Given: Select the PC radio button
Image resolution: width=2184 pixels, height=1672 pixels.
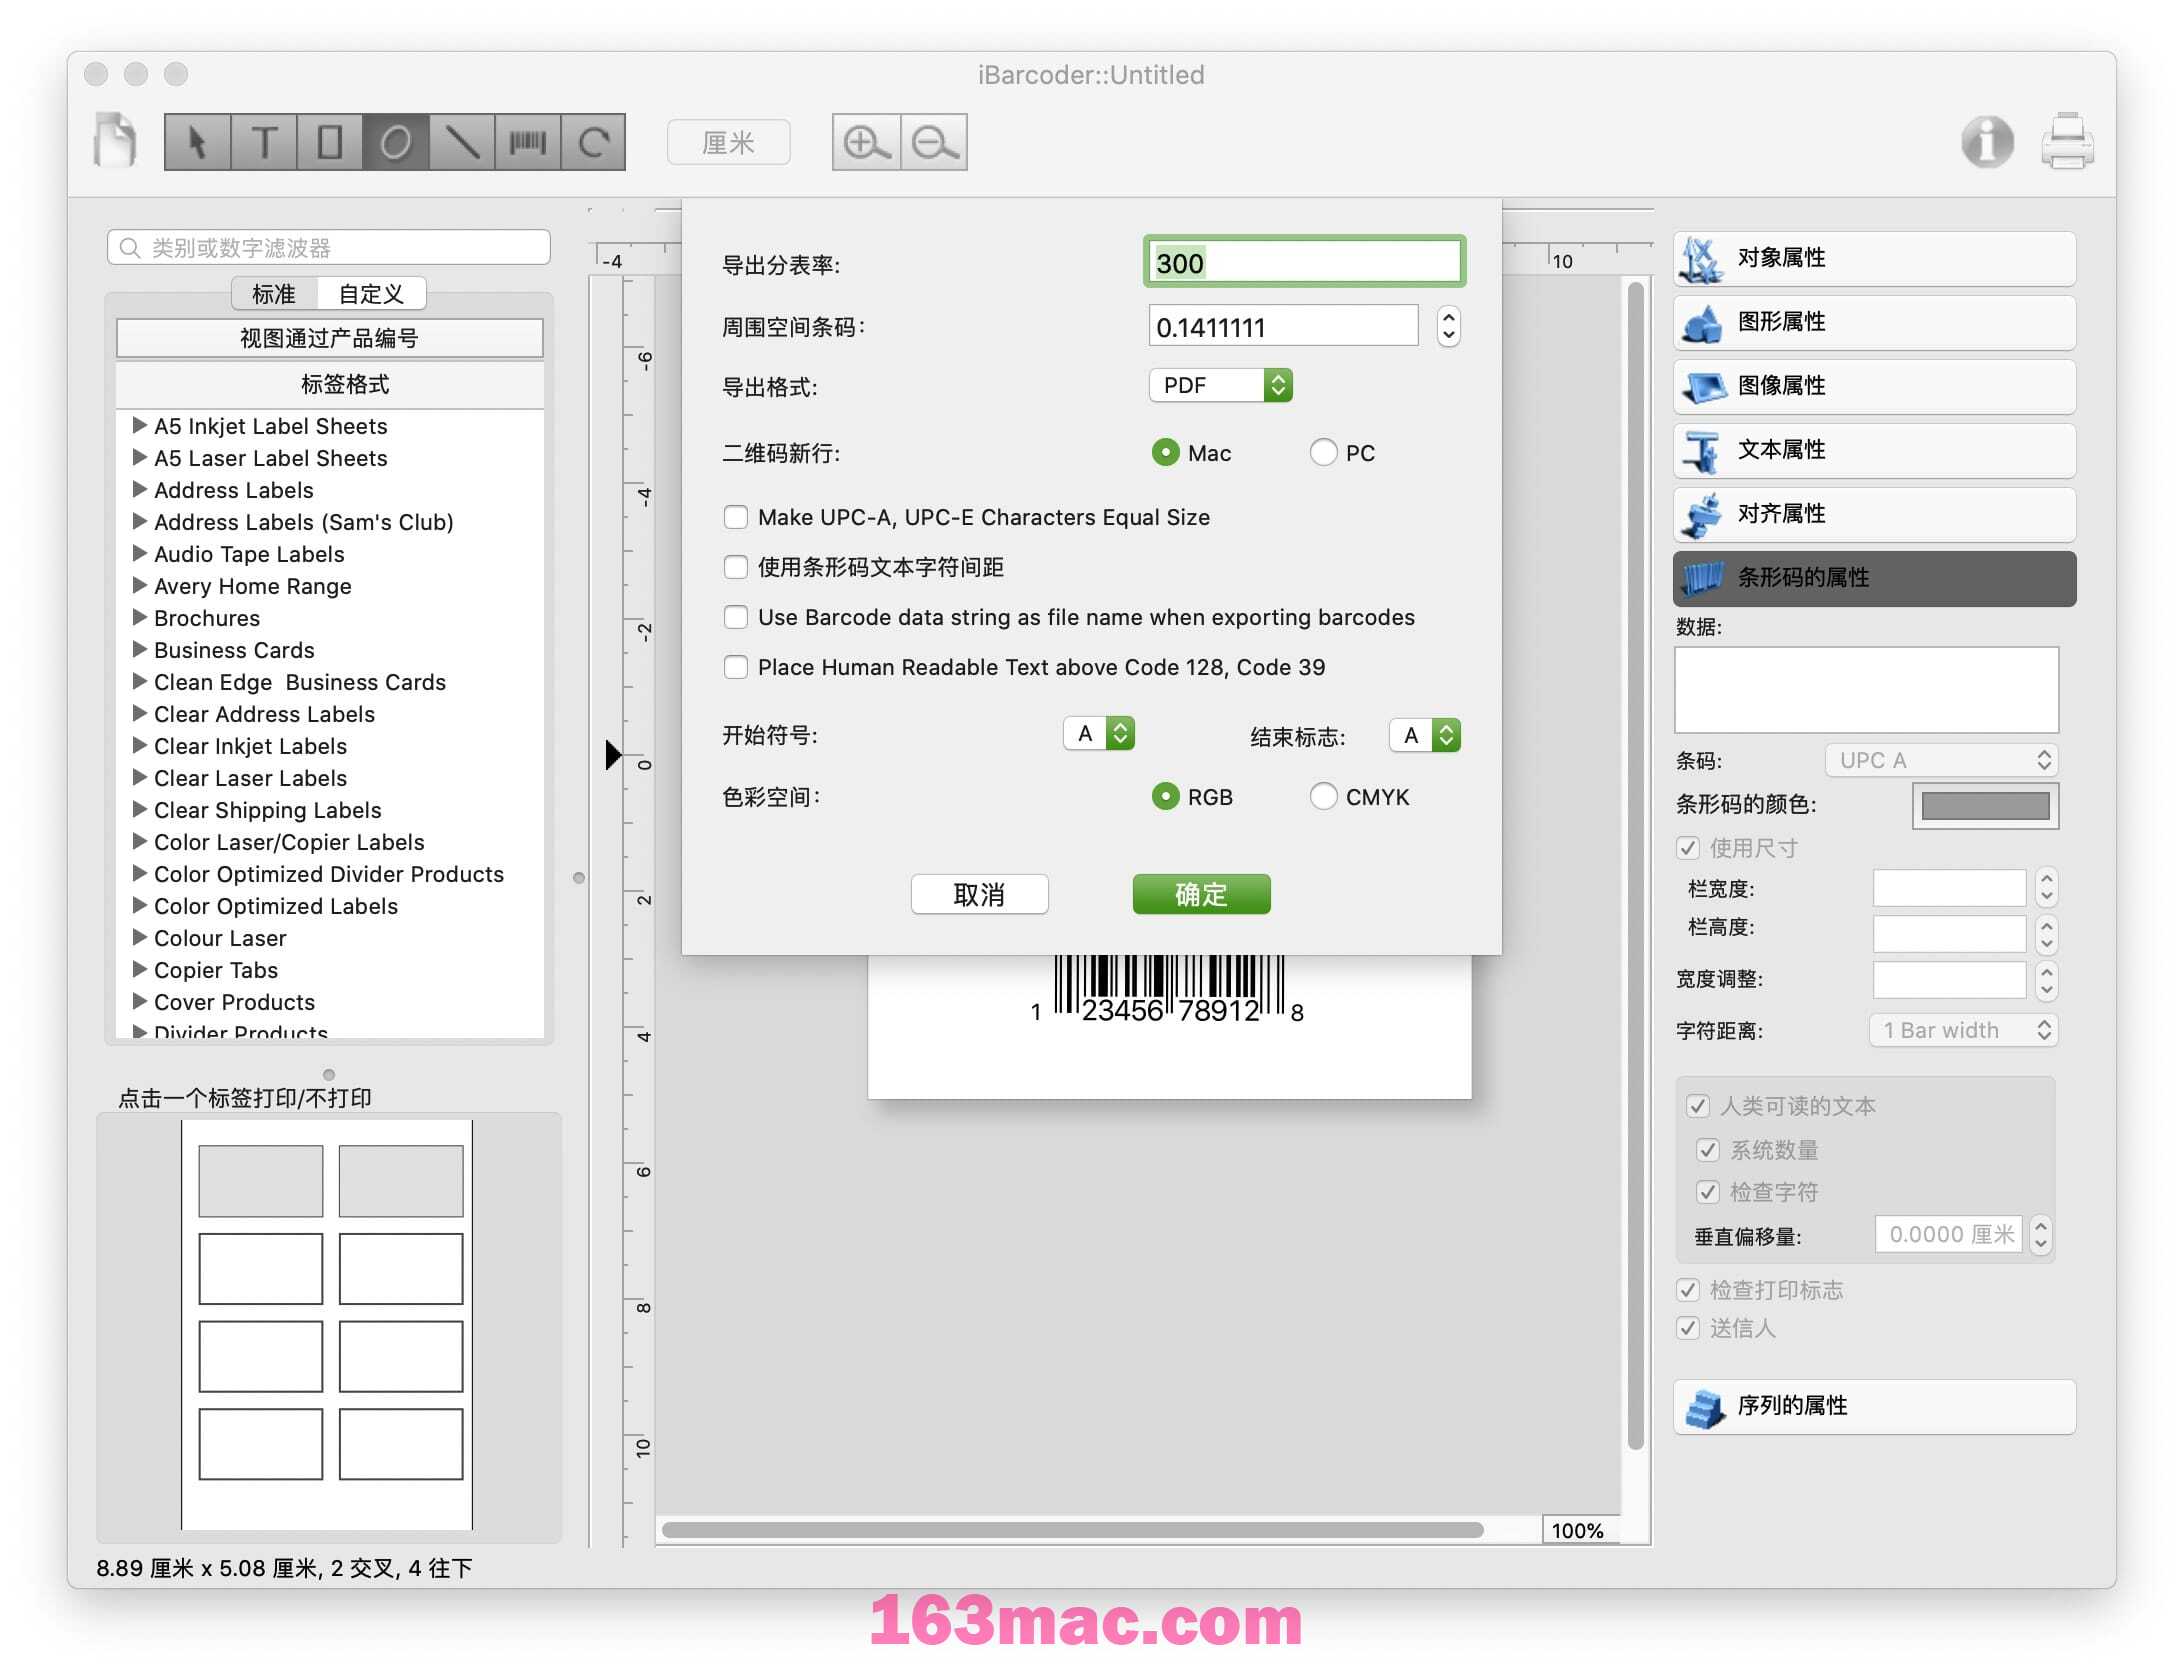Looking at the screenshot, I should (1323, 453).
